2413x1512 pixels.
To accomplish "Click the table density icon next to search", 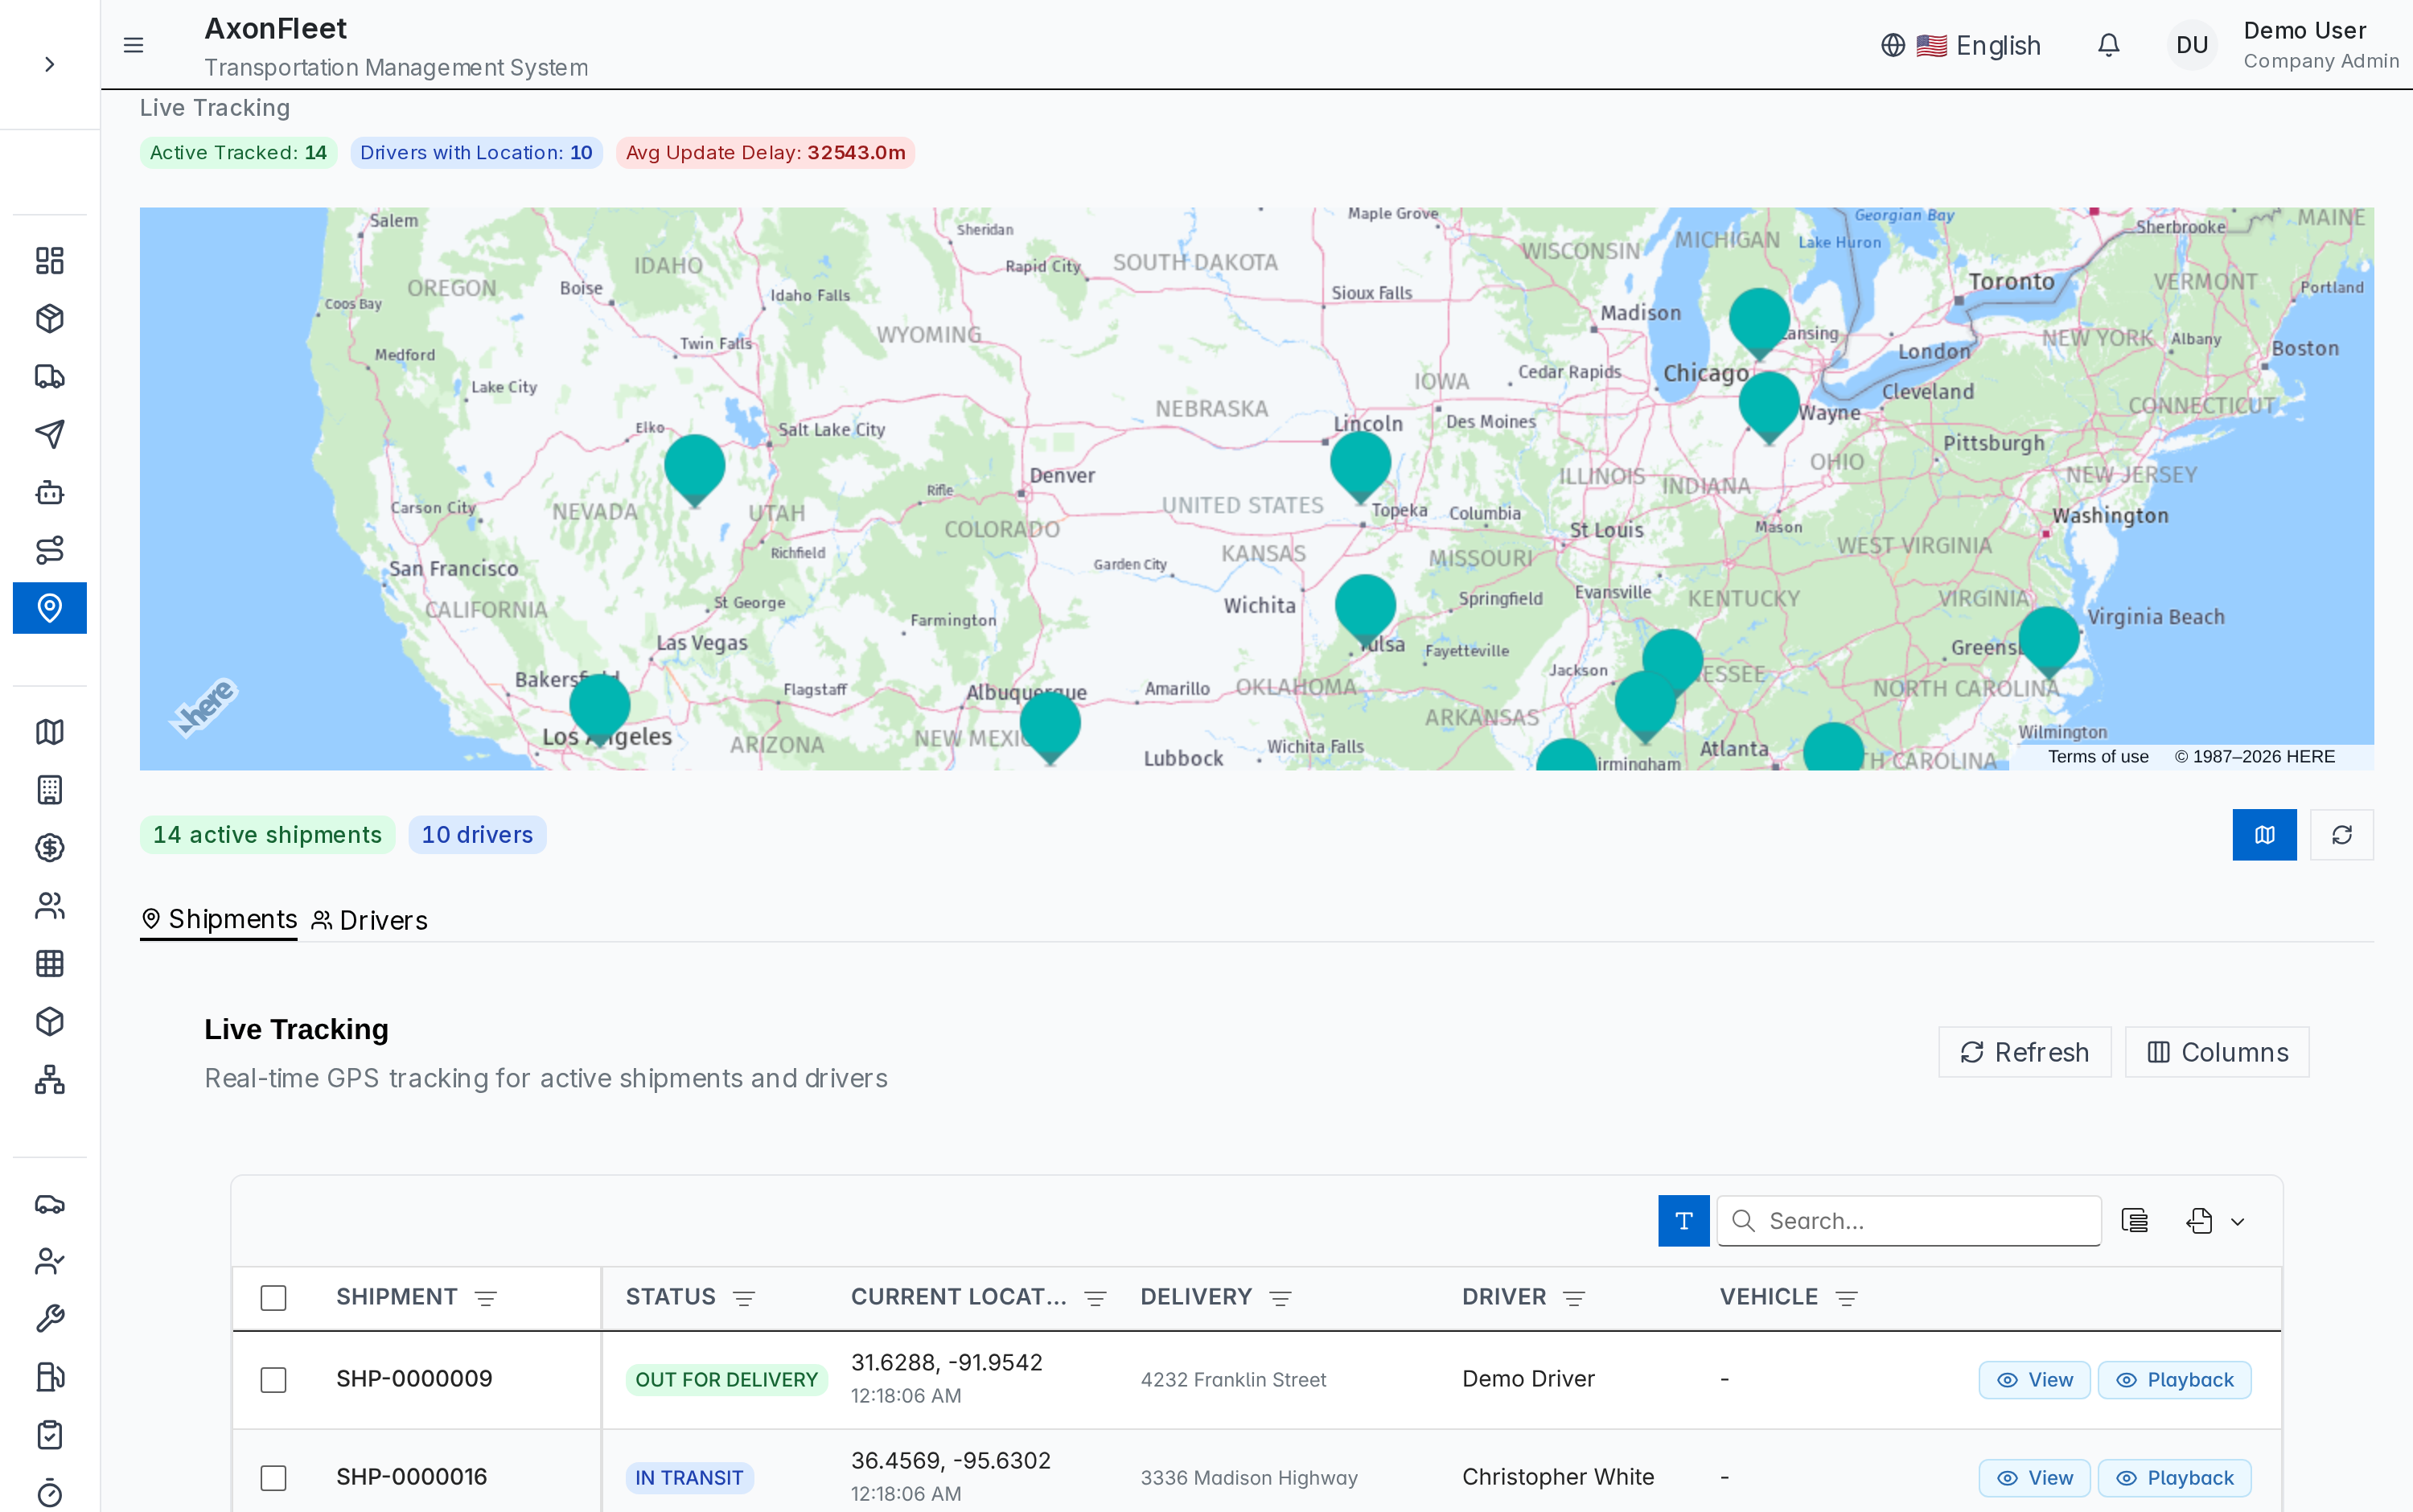I will pos(2134,1221).
